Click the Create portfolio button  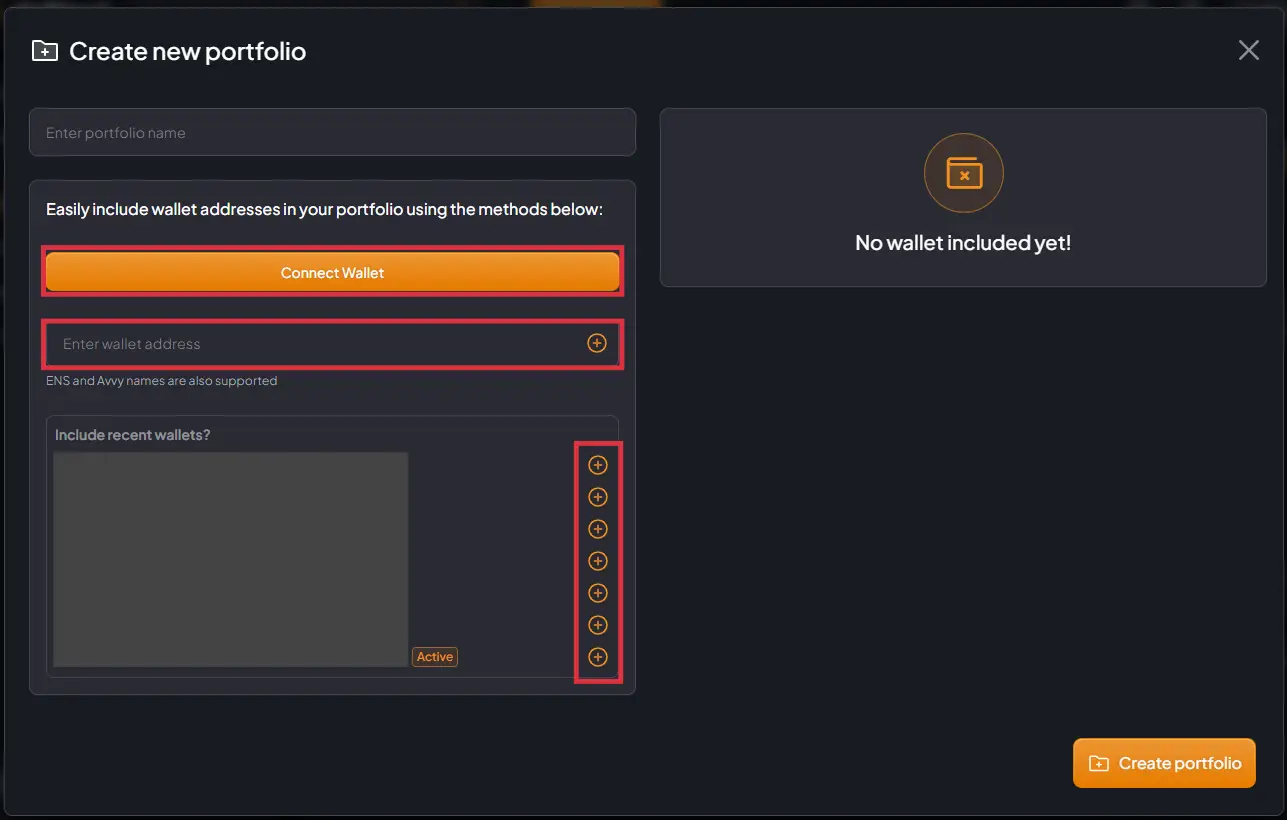click(1164, 763)
